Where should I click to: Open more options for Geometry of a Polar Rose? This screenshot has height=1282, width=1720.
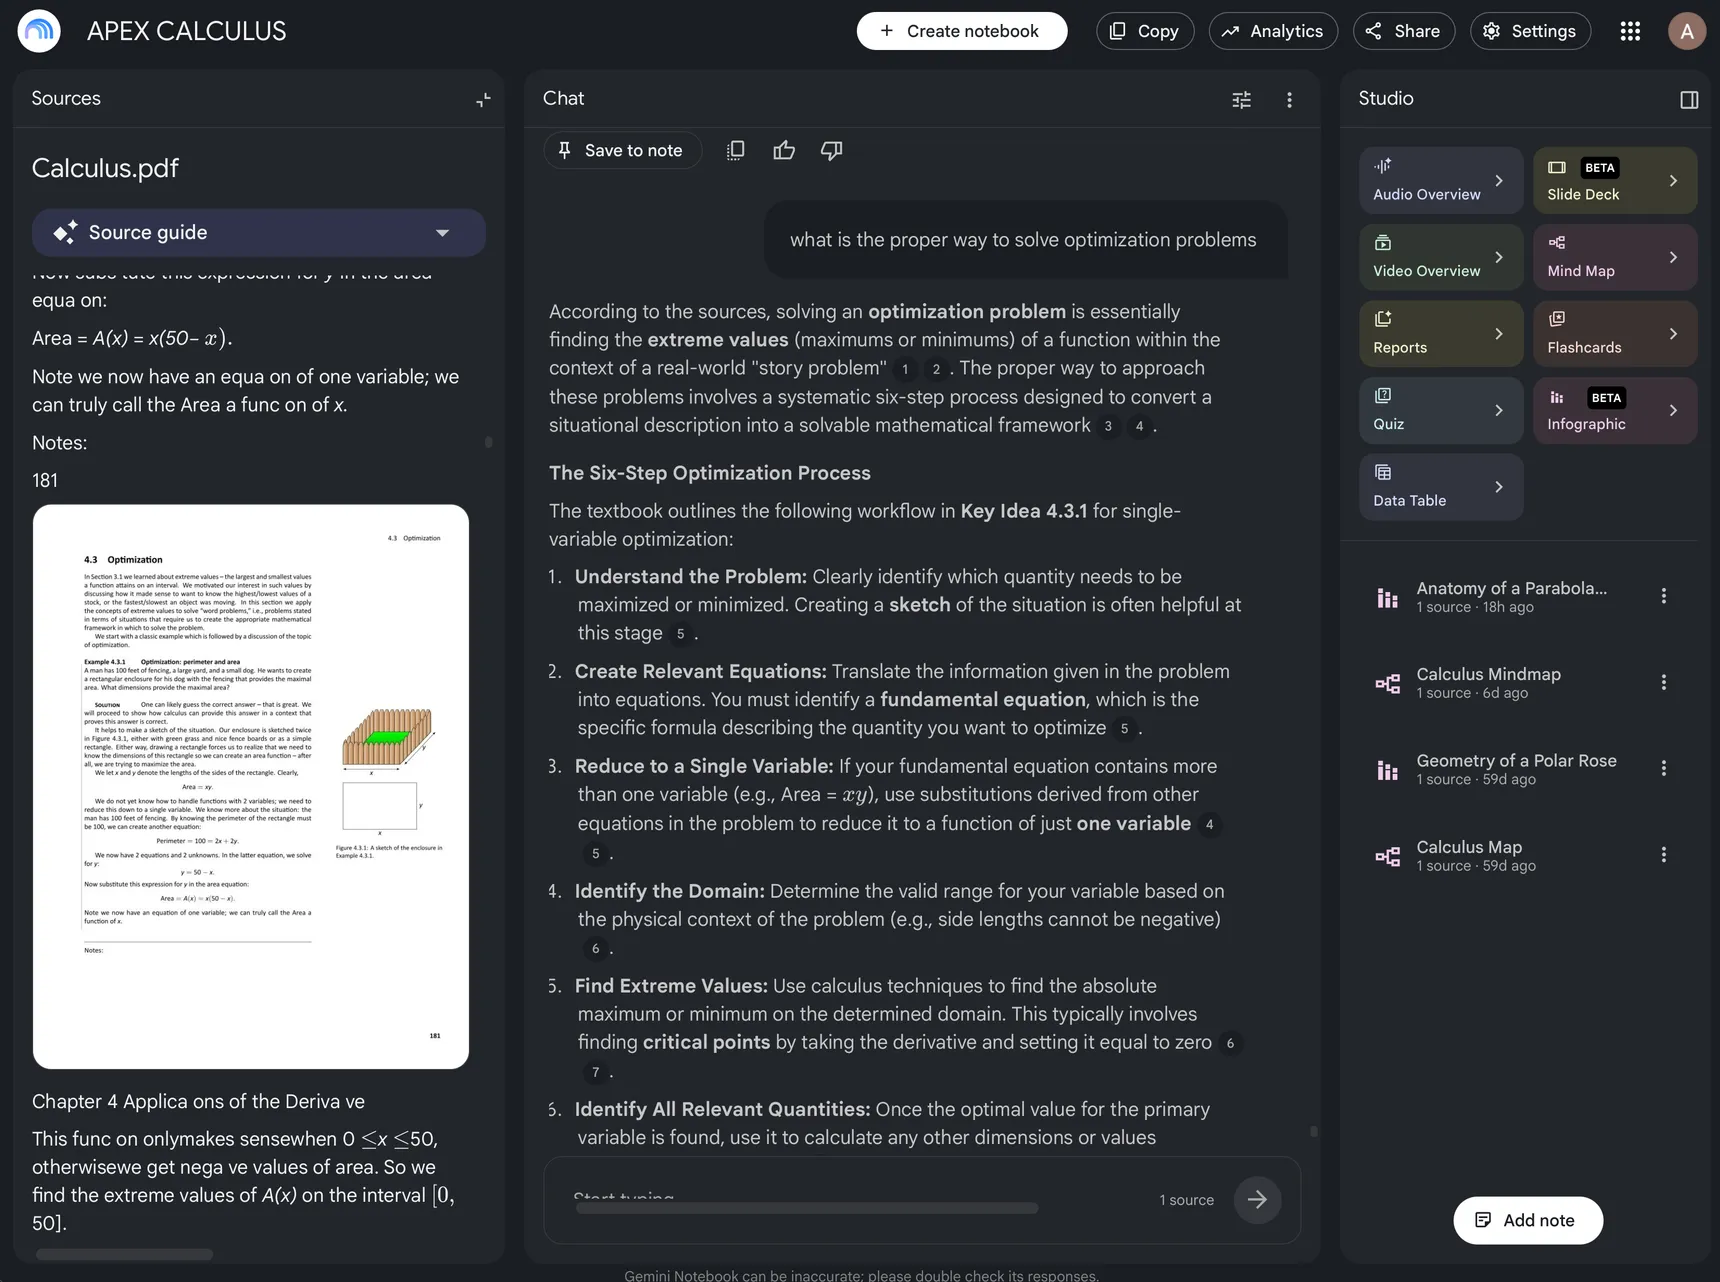coord(1664,768)
